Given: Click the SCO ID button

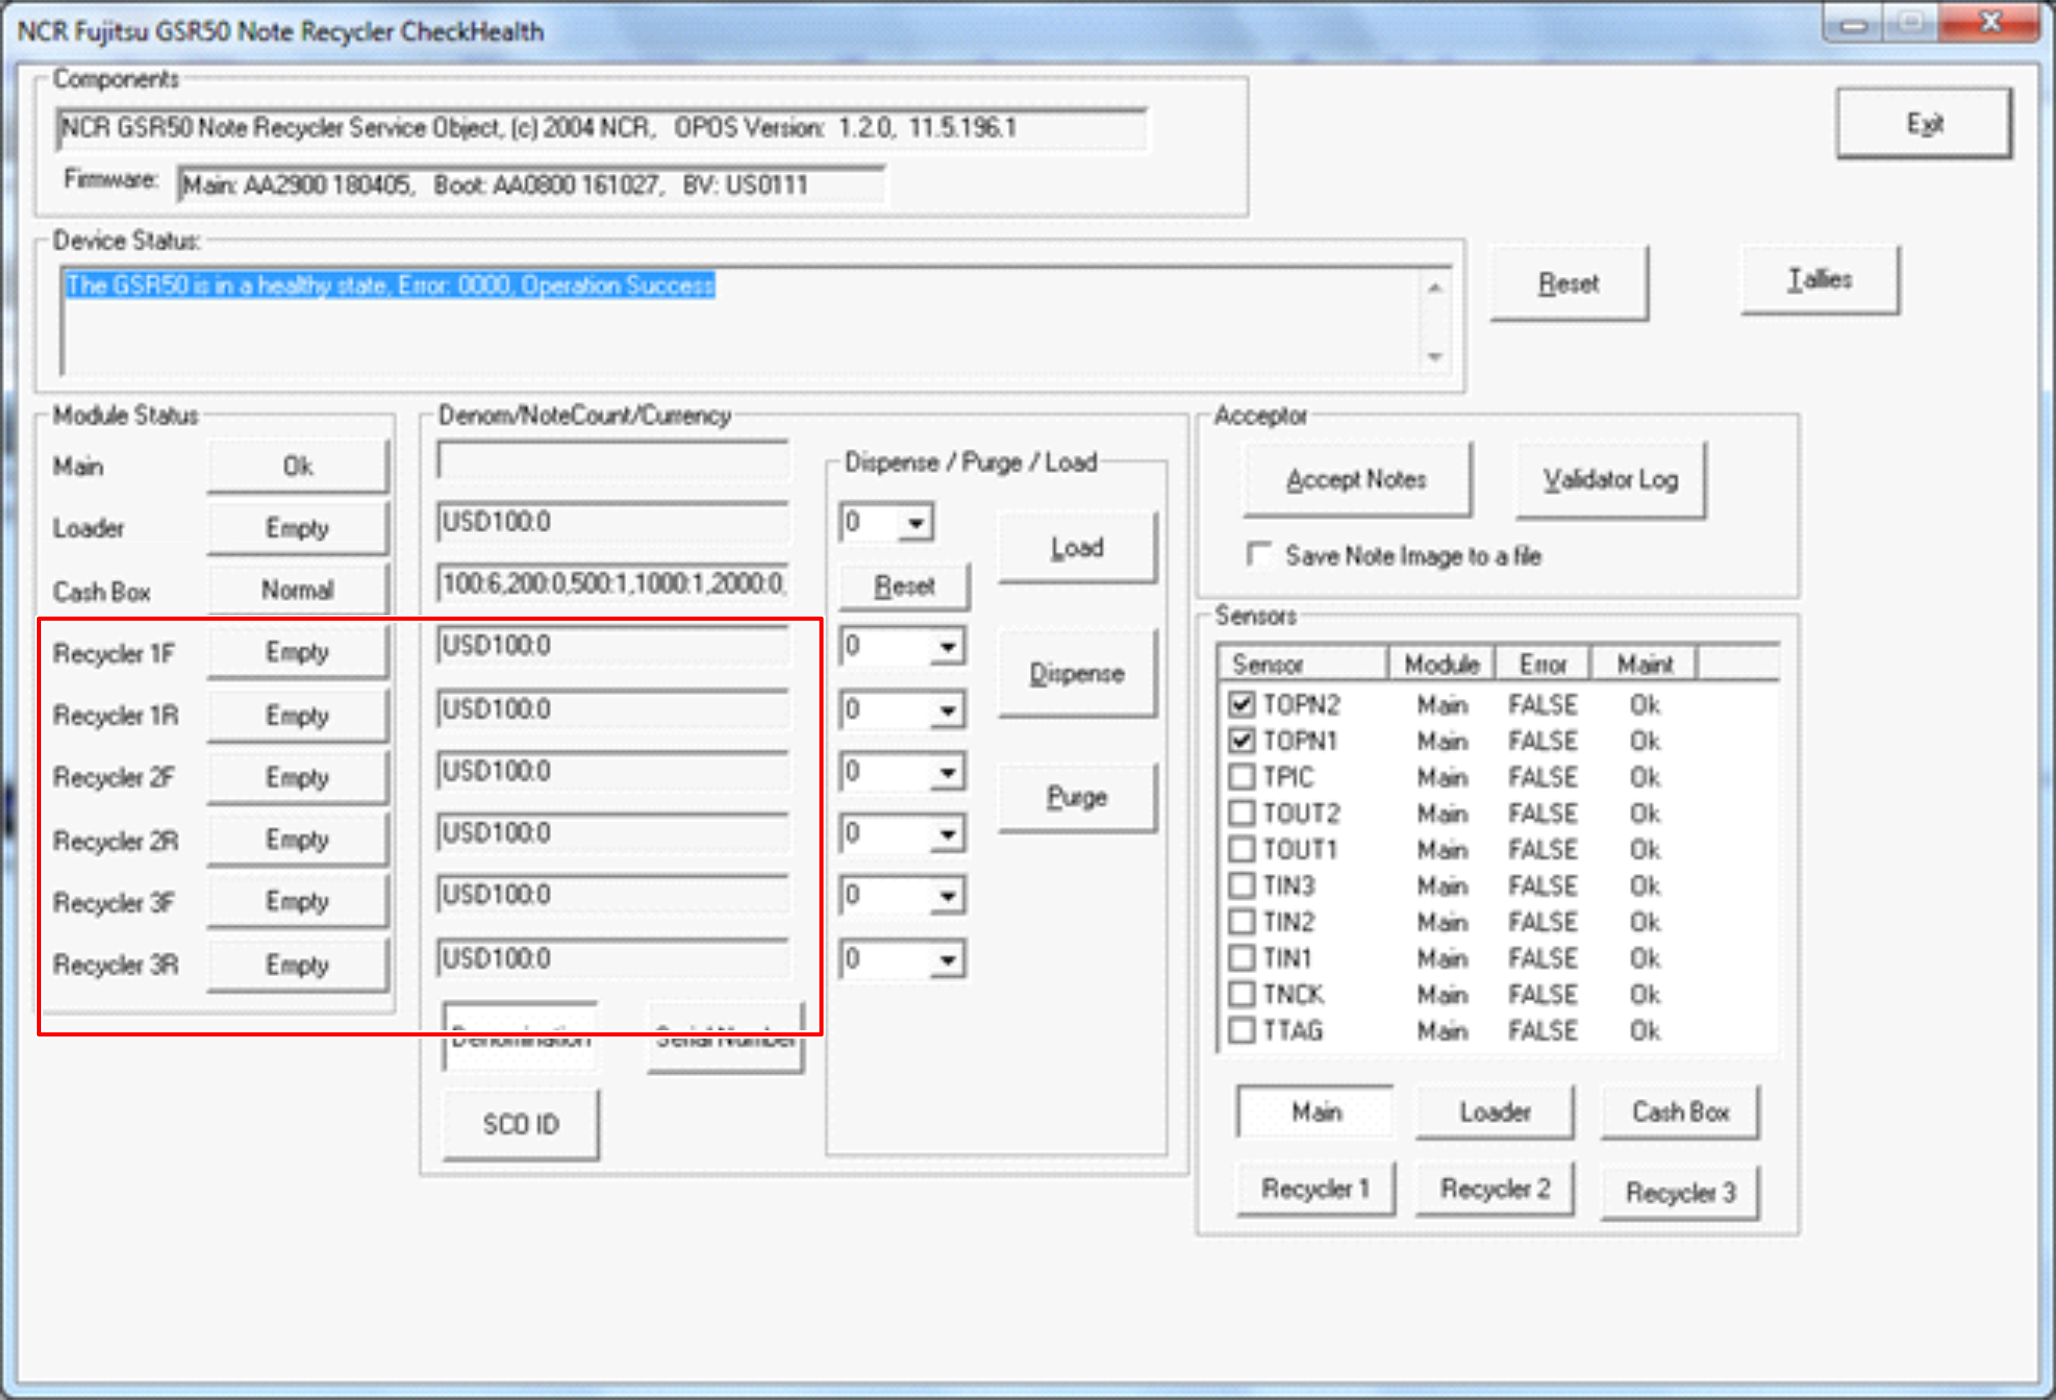Looking at the screenshot, I should (521, 1125).
